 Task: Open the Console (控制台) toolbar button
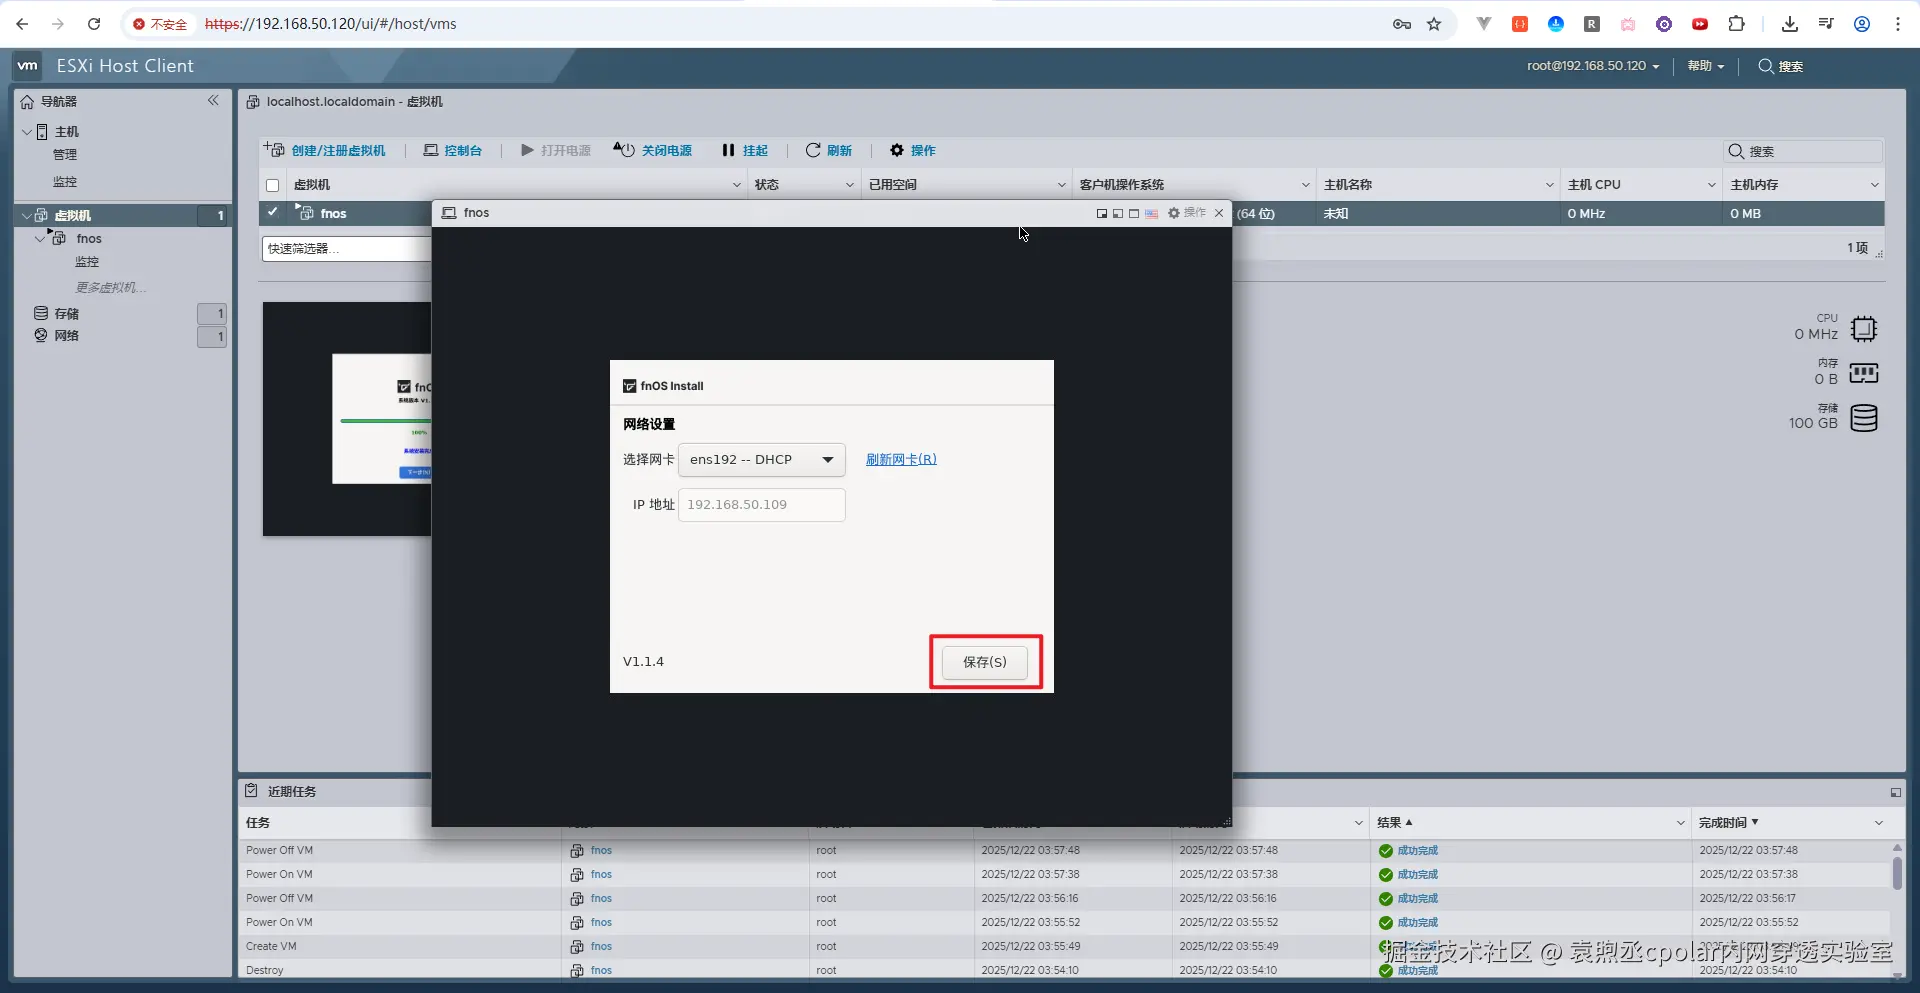tap(453, 150)
